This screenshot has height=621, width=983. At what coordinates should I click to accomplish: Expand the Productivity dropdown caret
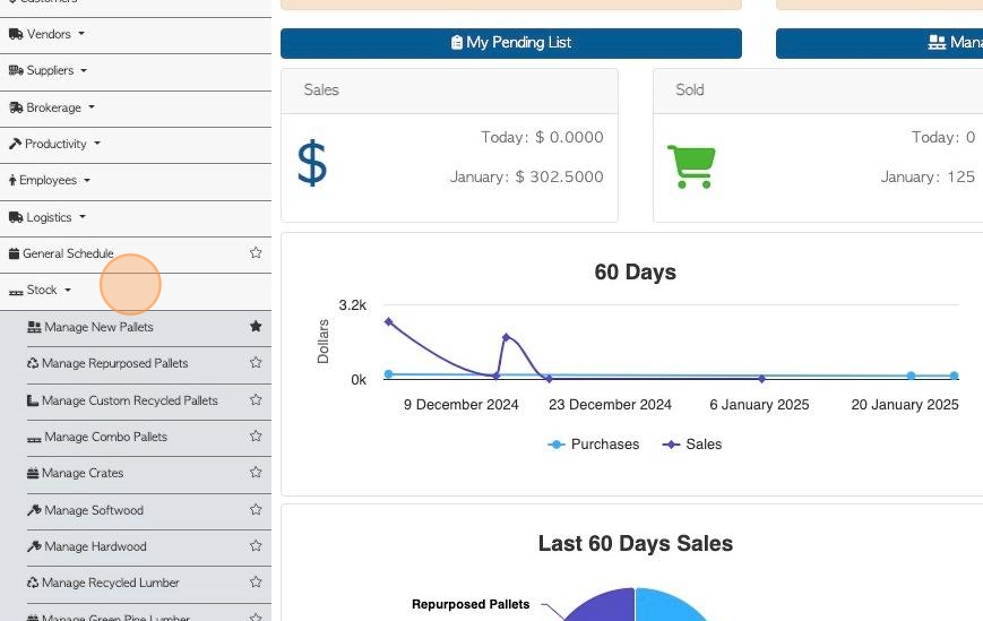pos(97,144)
